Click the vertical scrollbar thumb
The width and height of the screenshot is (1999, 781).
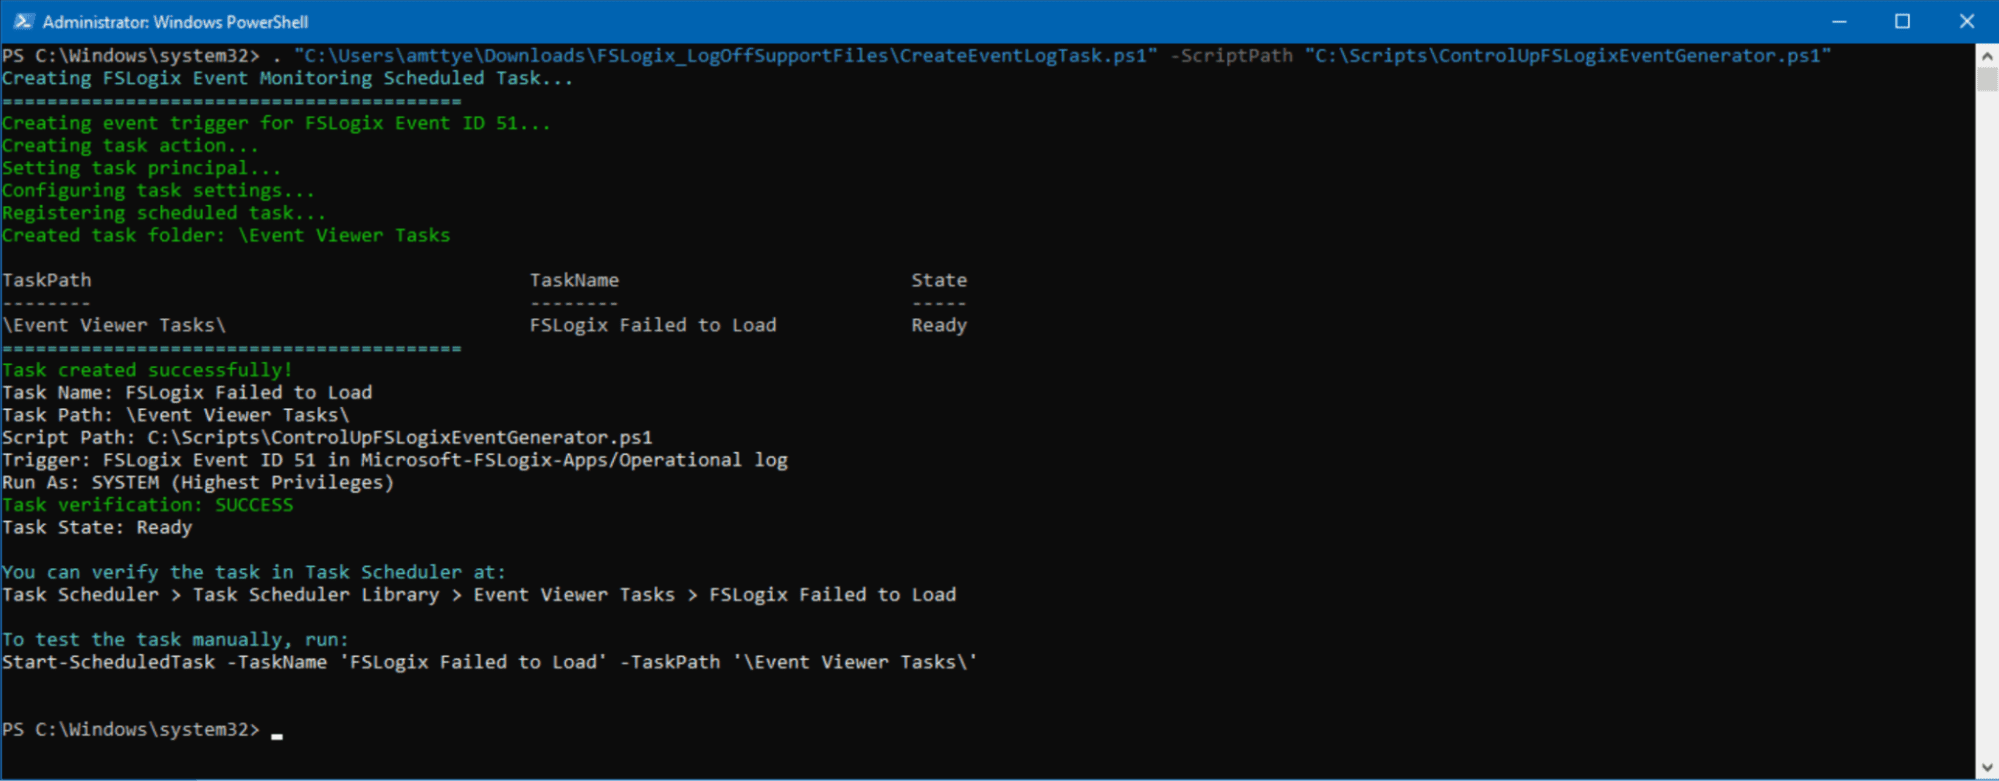point(1987,80)
